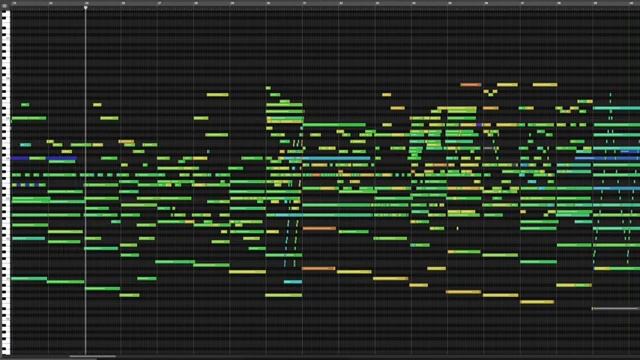This screenshot has height=360, width=640.
Task: Click the small corner button above the piano keyboard
Action: (4, 6)
